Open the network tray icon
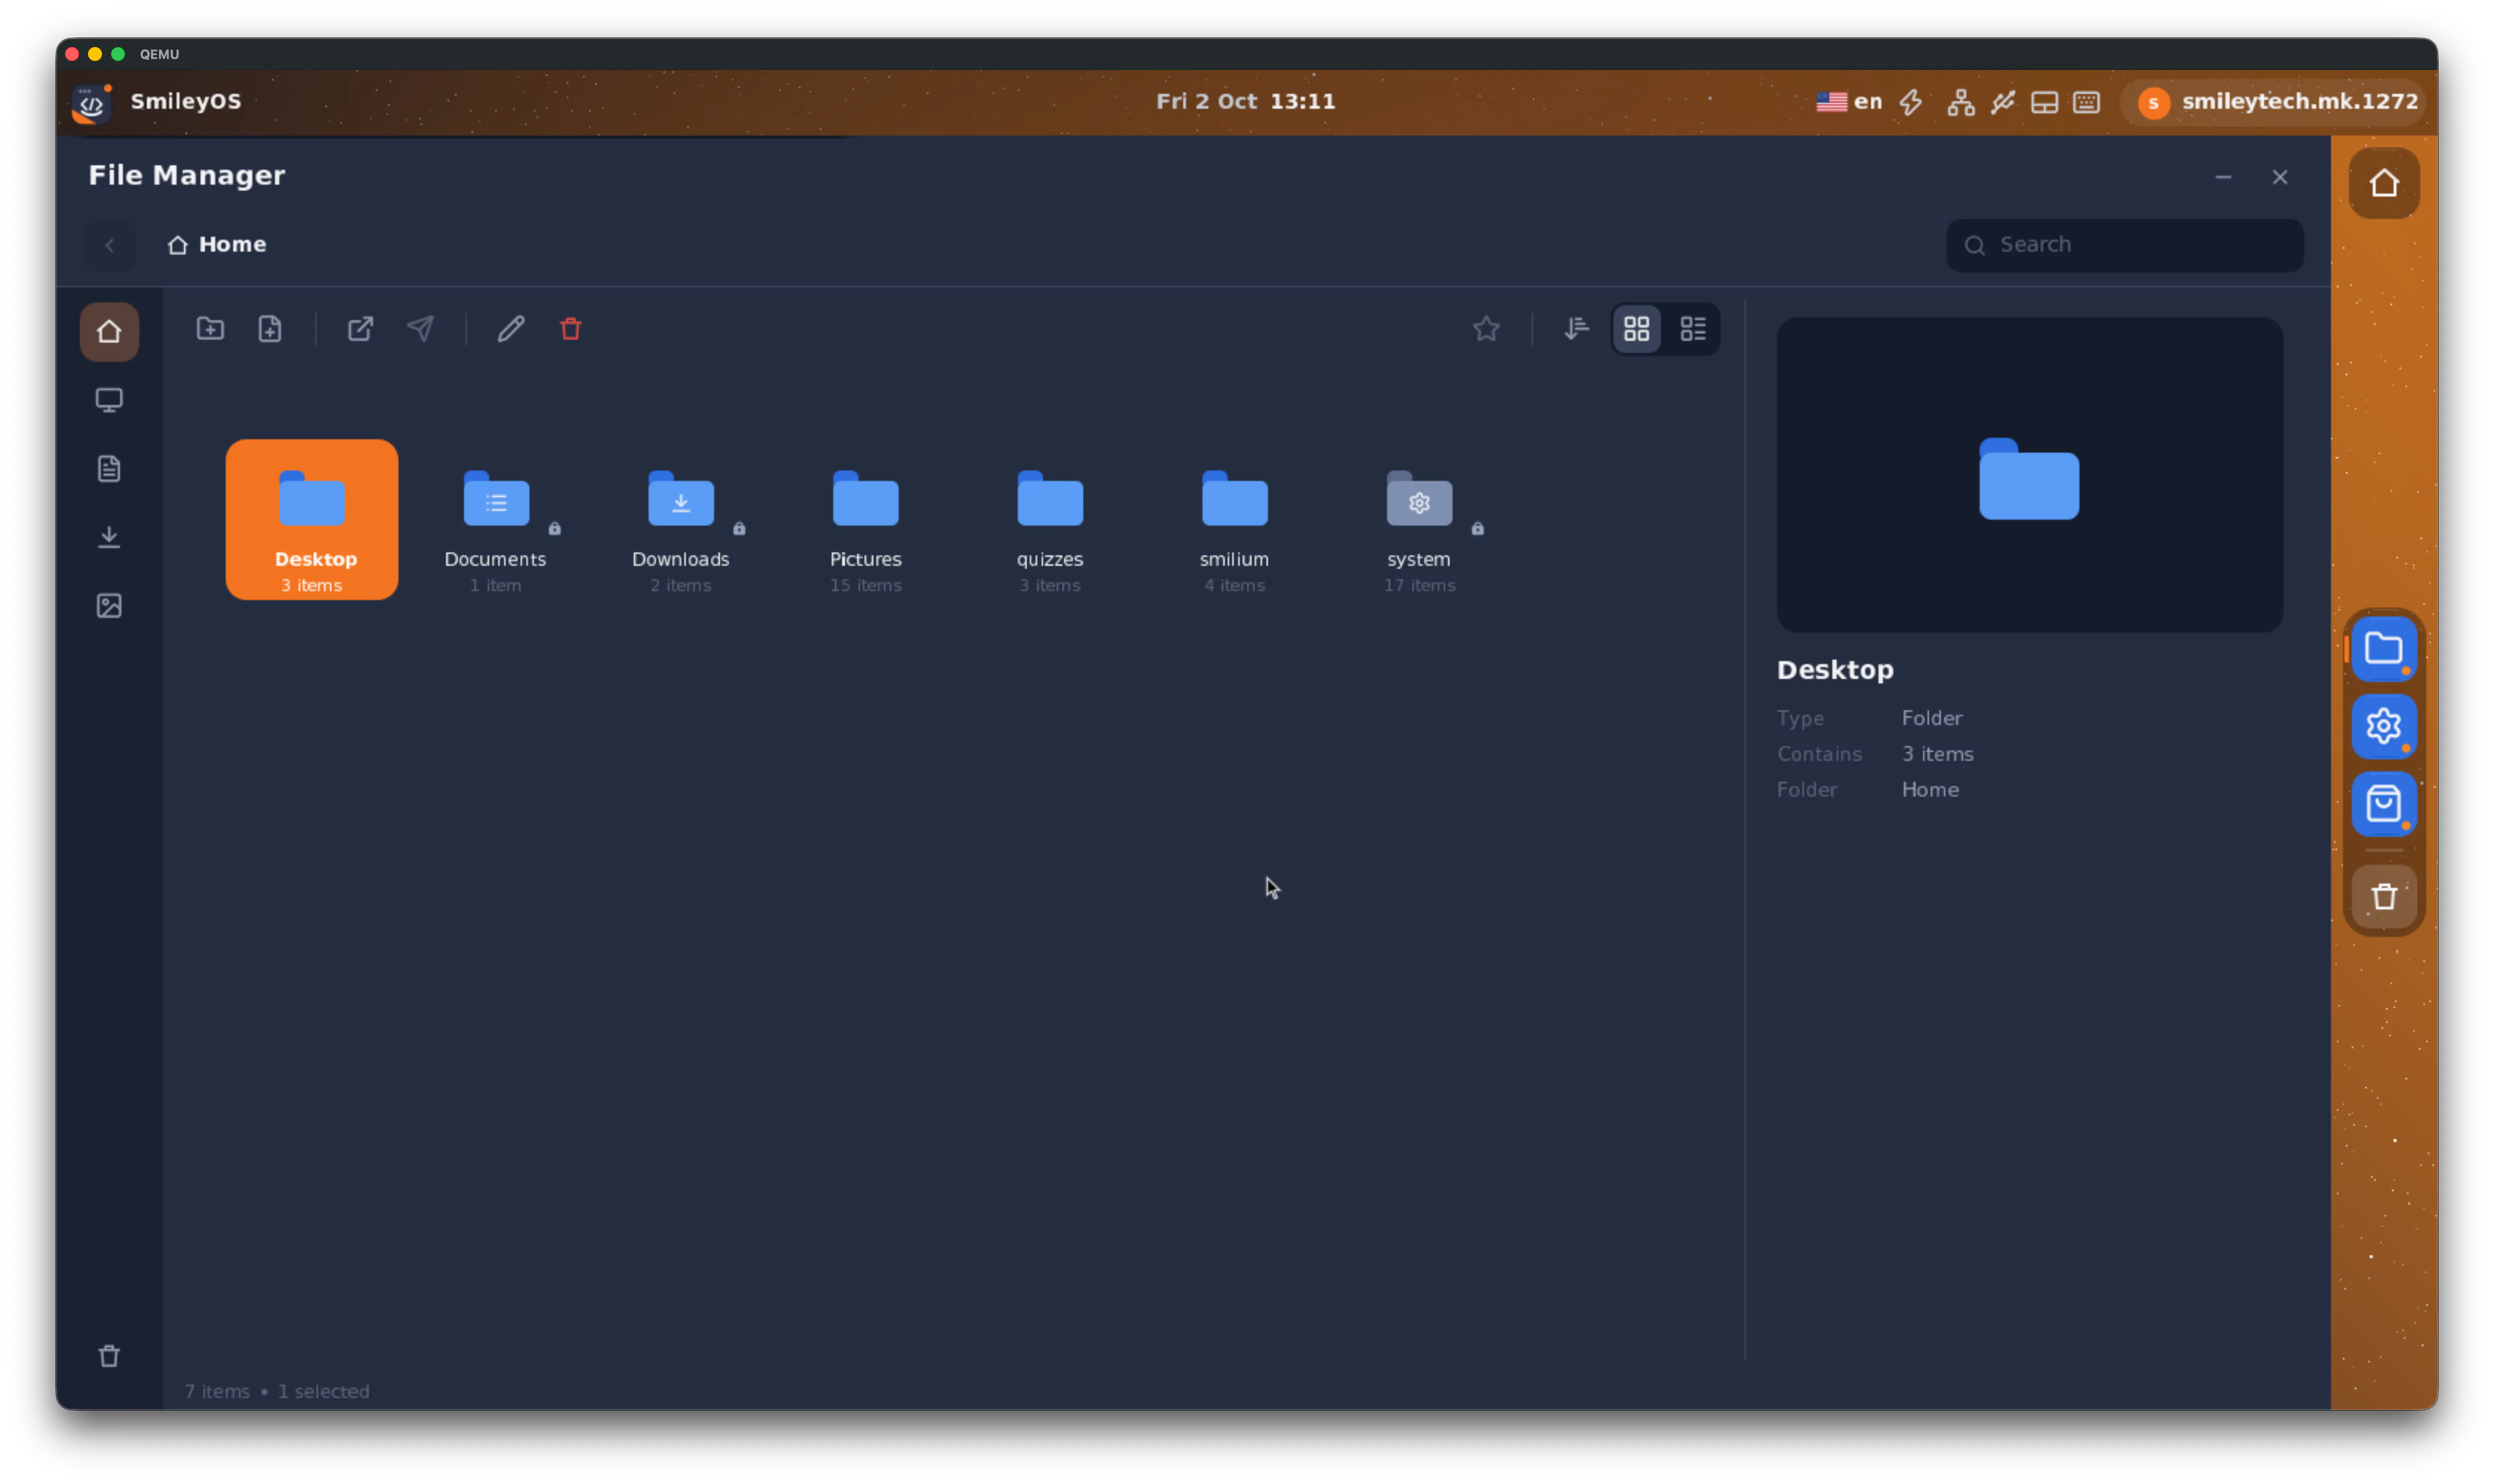 [x=1961, y=102]
